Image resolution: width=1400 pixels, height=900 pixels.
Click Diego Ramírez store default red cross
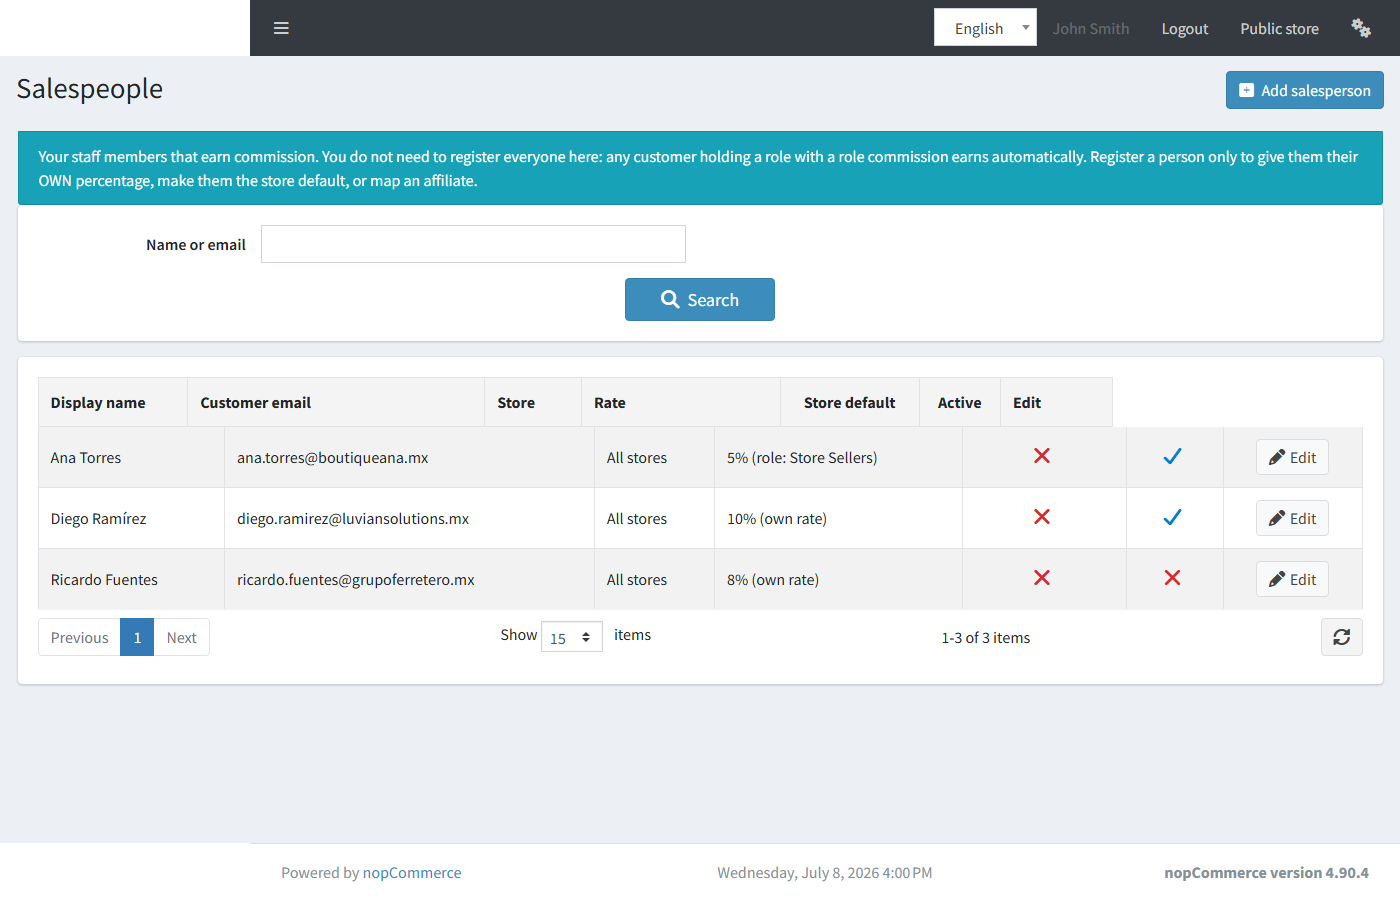(1042, 517)
